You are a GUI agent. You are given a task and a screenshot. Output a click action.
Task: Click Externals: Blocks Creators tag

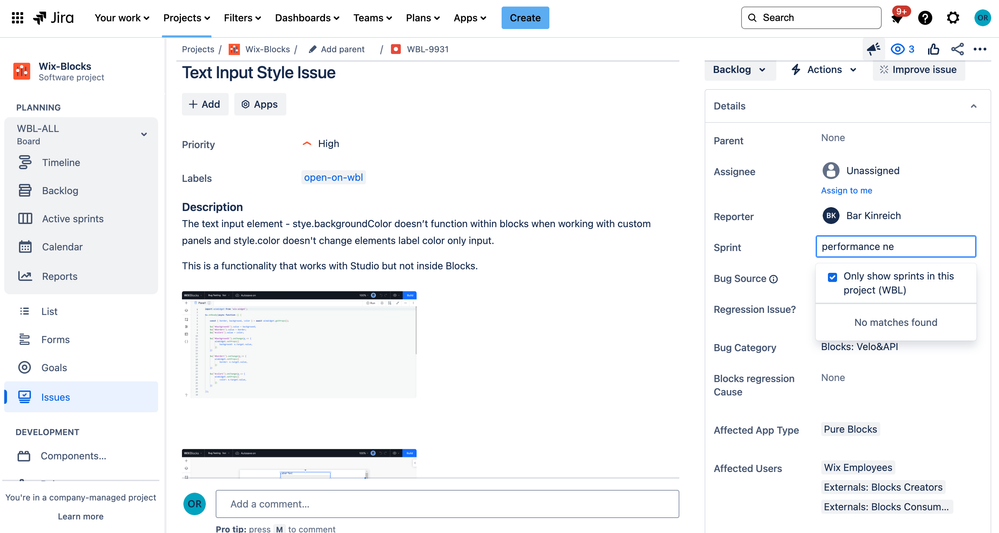(x=883, y=487)
